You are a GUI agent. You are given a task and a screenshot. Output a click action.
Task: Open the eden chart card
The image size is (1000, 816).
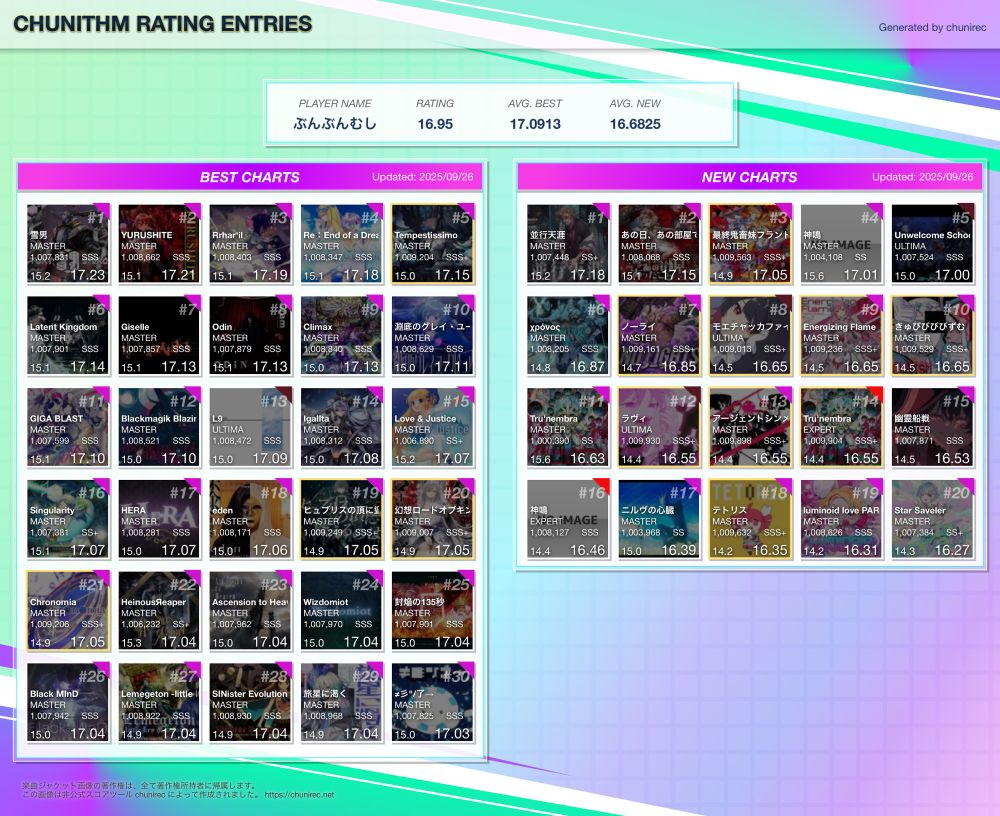coord(251,519)
